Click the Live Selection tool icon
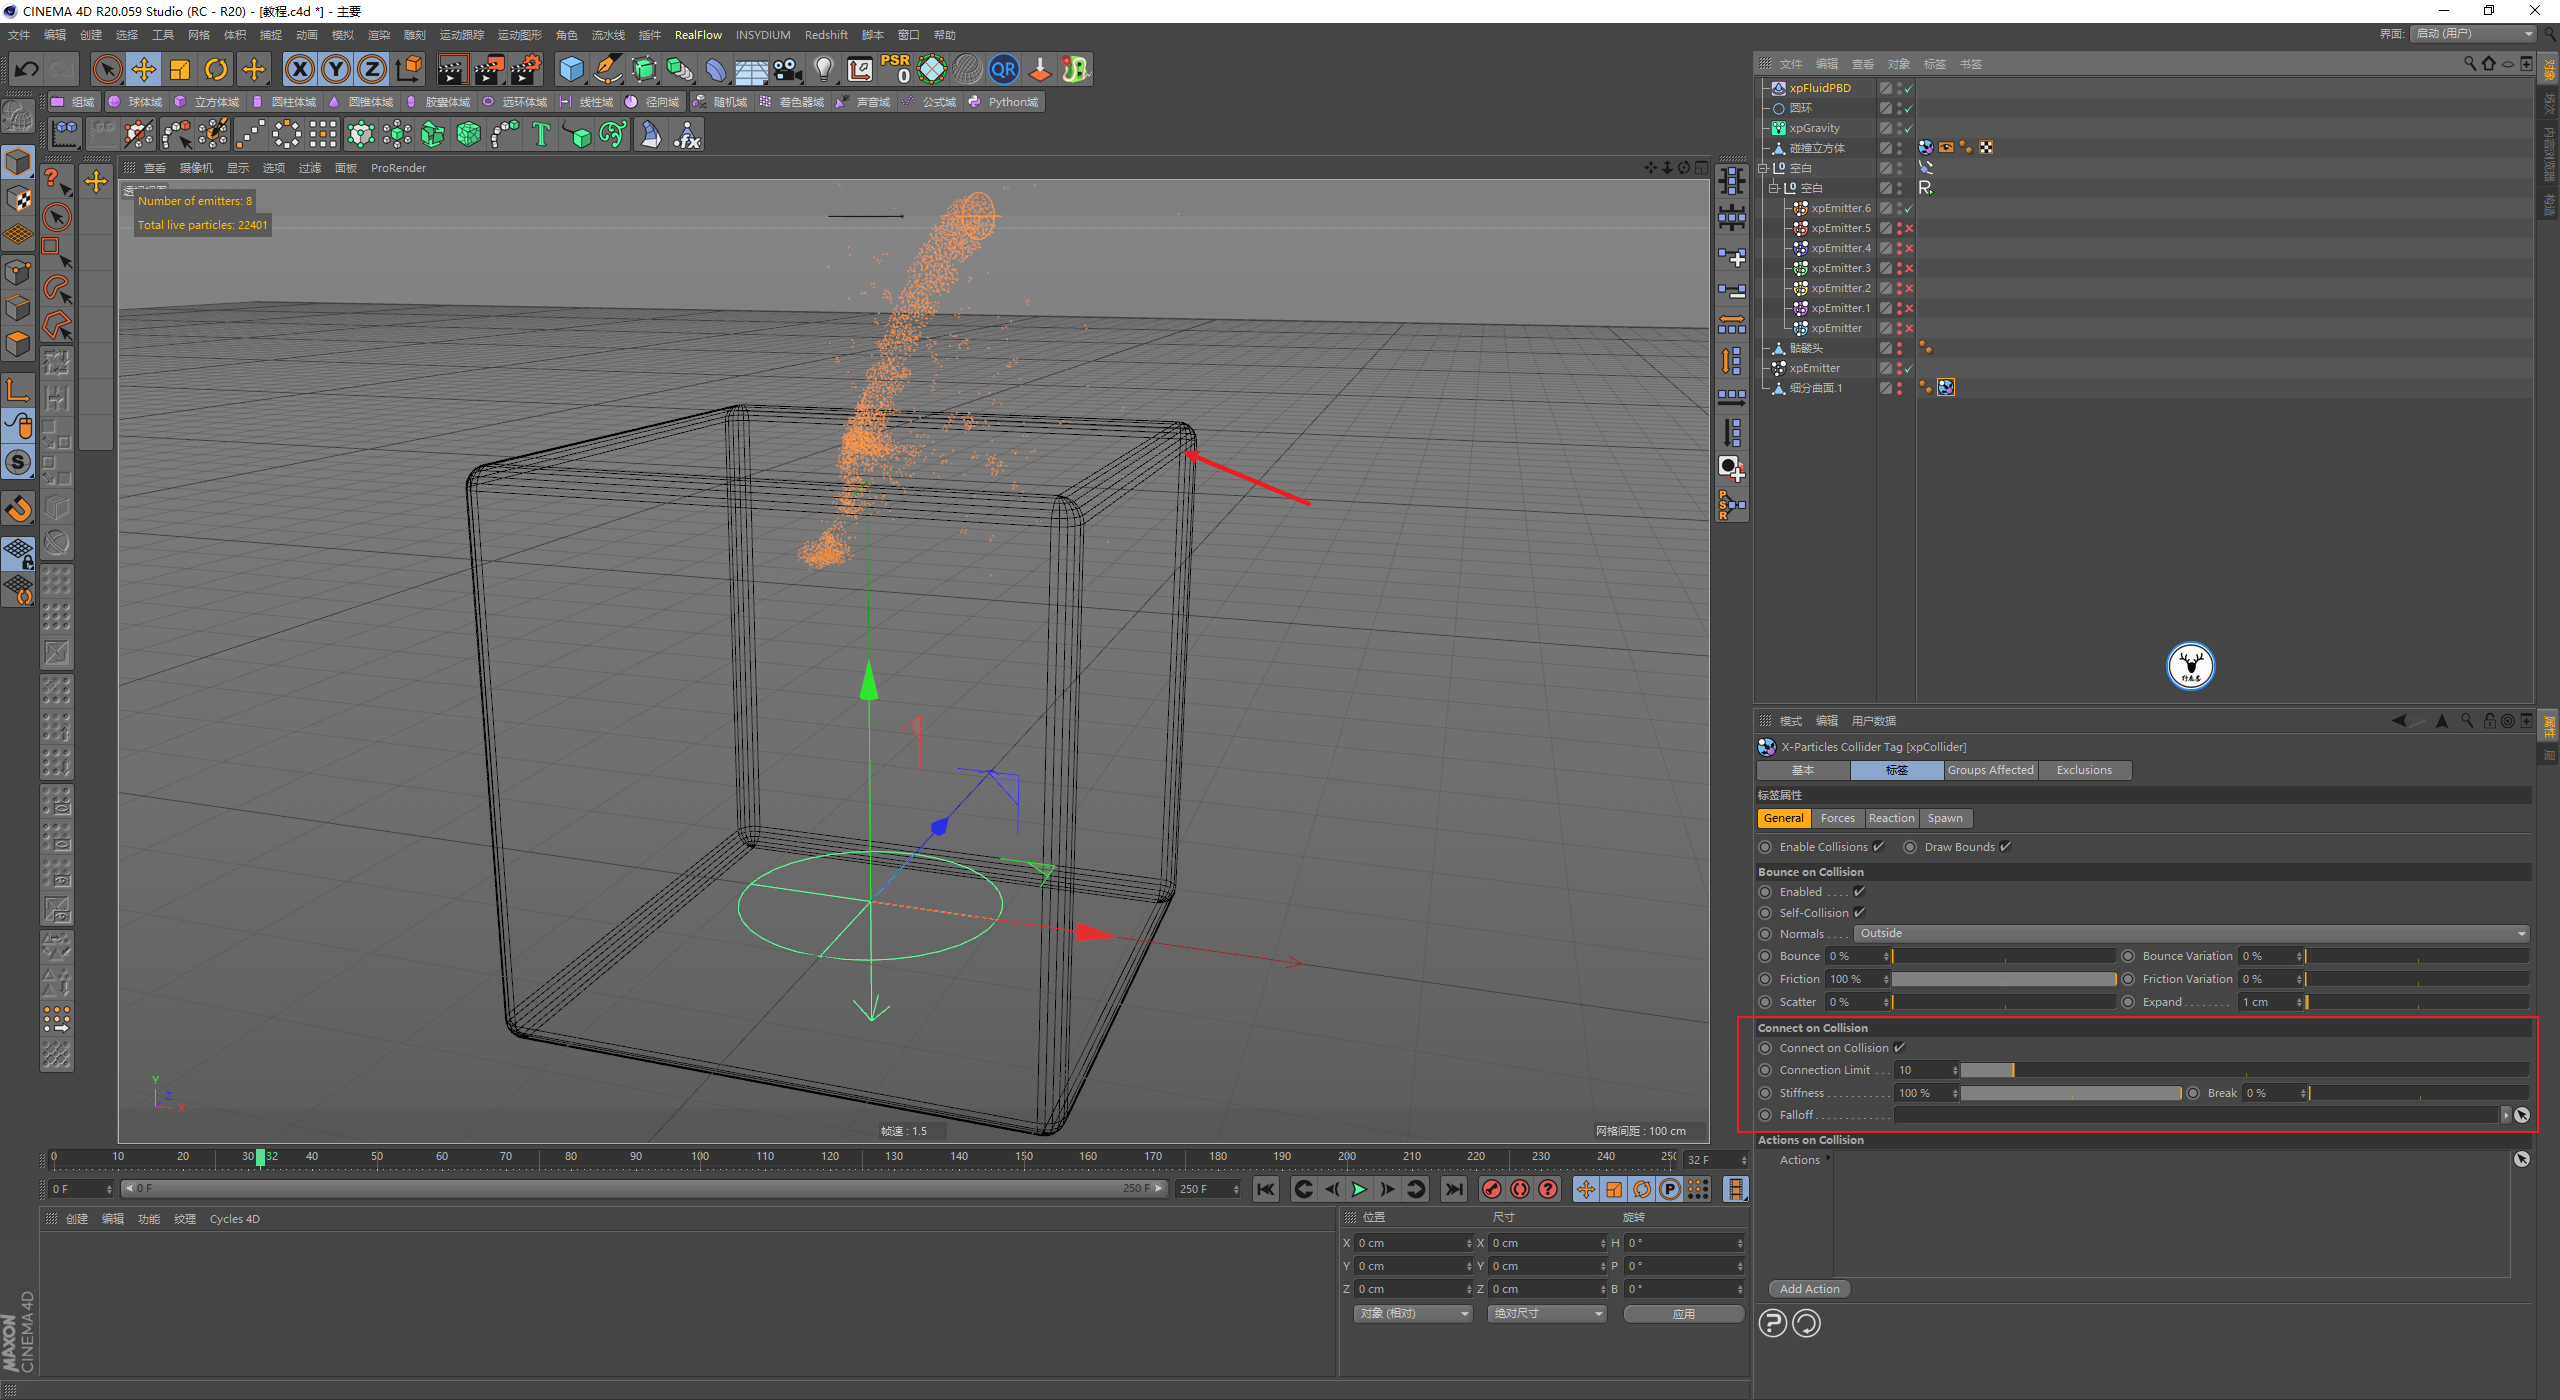Viewport: 2560px width, 1400px height. pos(107,69)
